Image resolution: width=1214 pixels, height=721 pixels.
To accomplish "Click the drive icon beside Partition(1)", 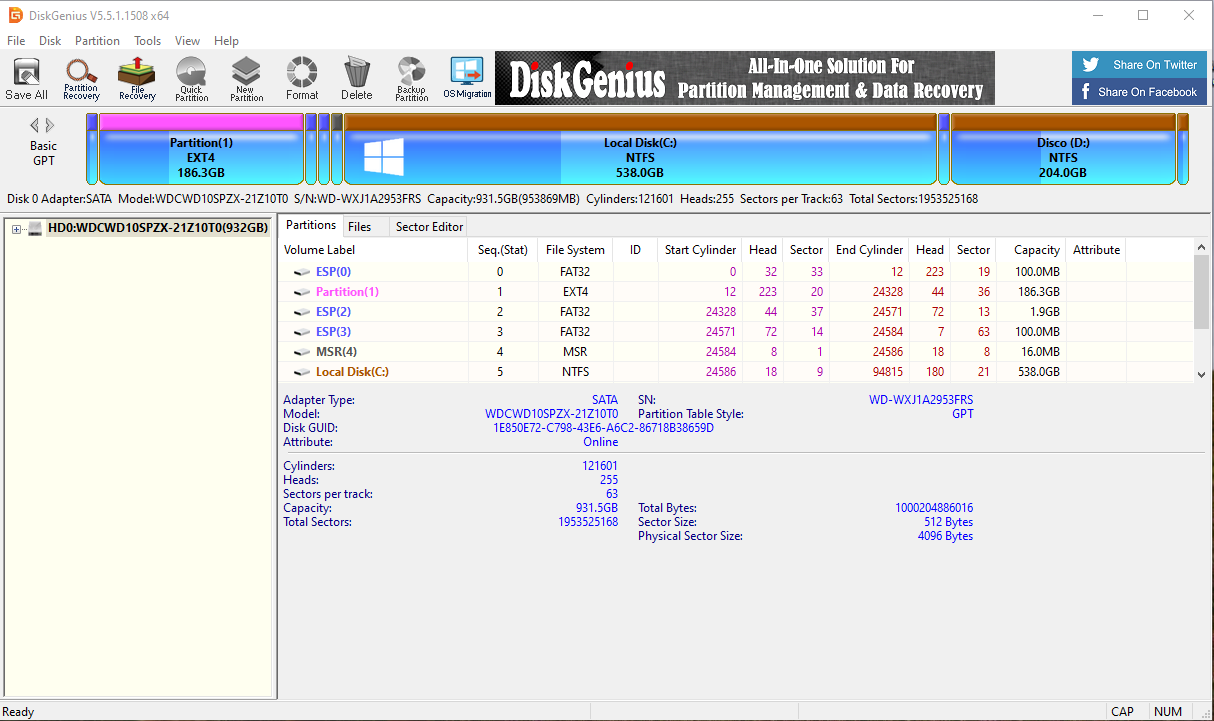I will pos(302,292).
